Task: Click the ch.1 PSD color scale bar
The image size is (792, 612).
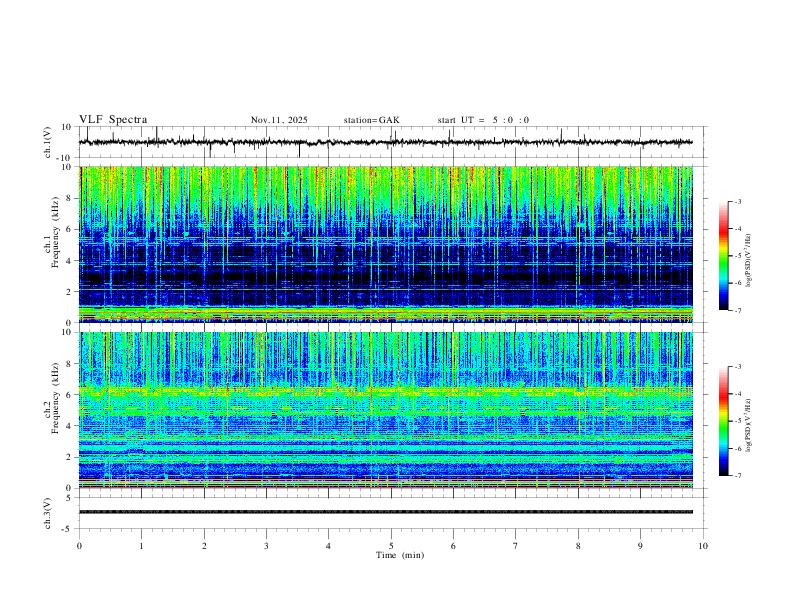Action: [x=724, y=256]
